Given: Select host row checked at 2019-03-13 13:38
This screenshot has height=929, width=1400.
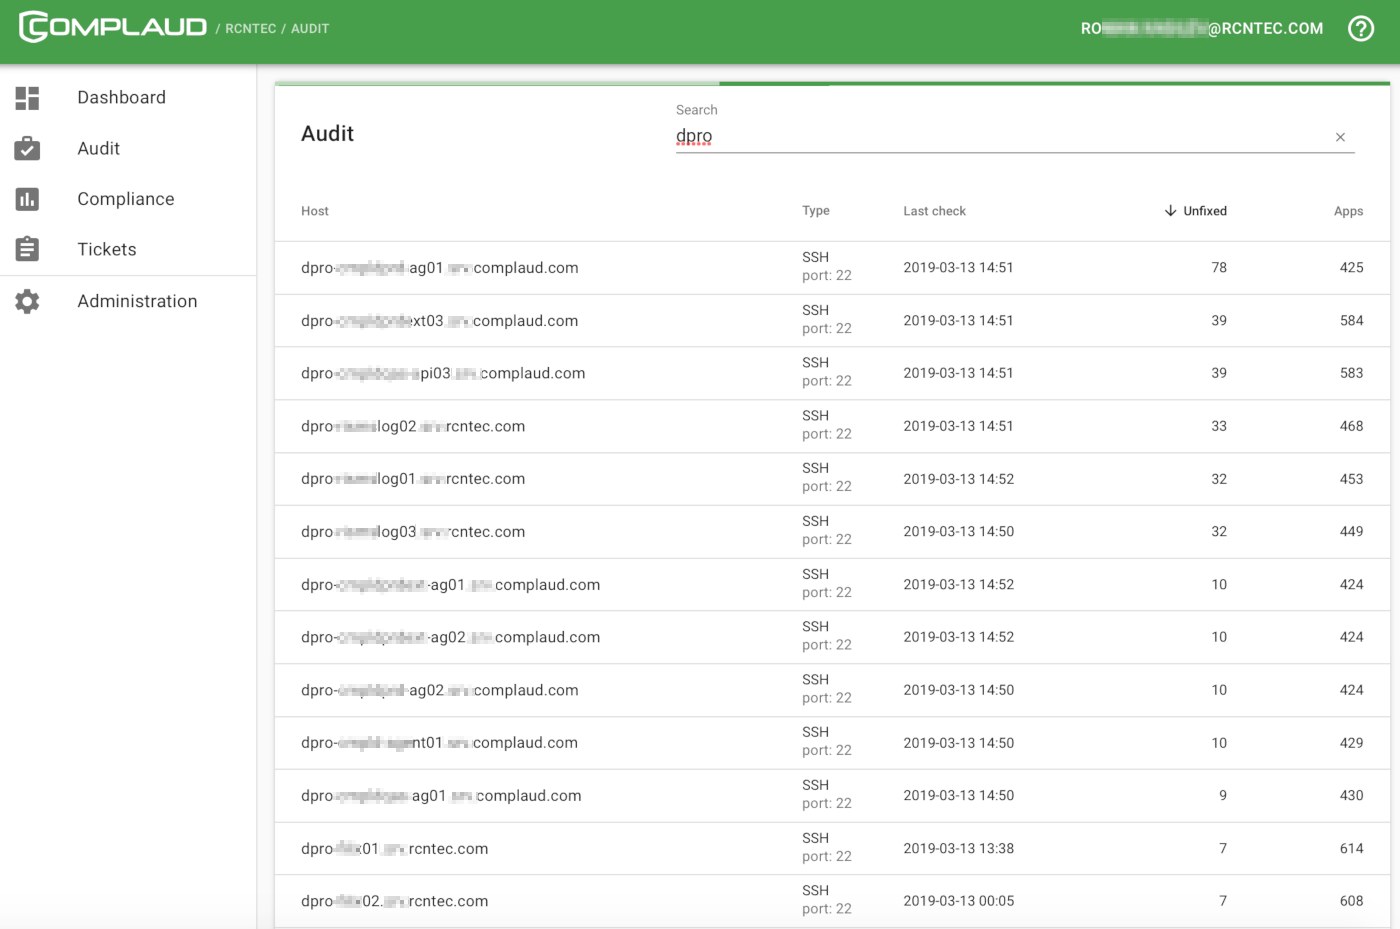Looking at the screenshot, I should (x=395, y=849).
